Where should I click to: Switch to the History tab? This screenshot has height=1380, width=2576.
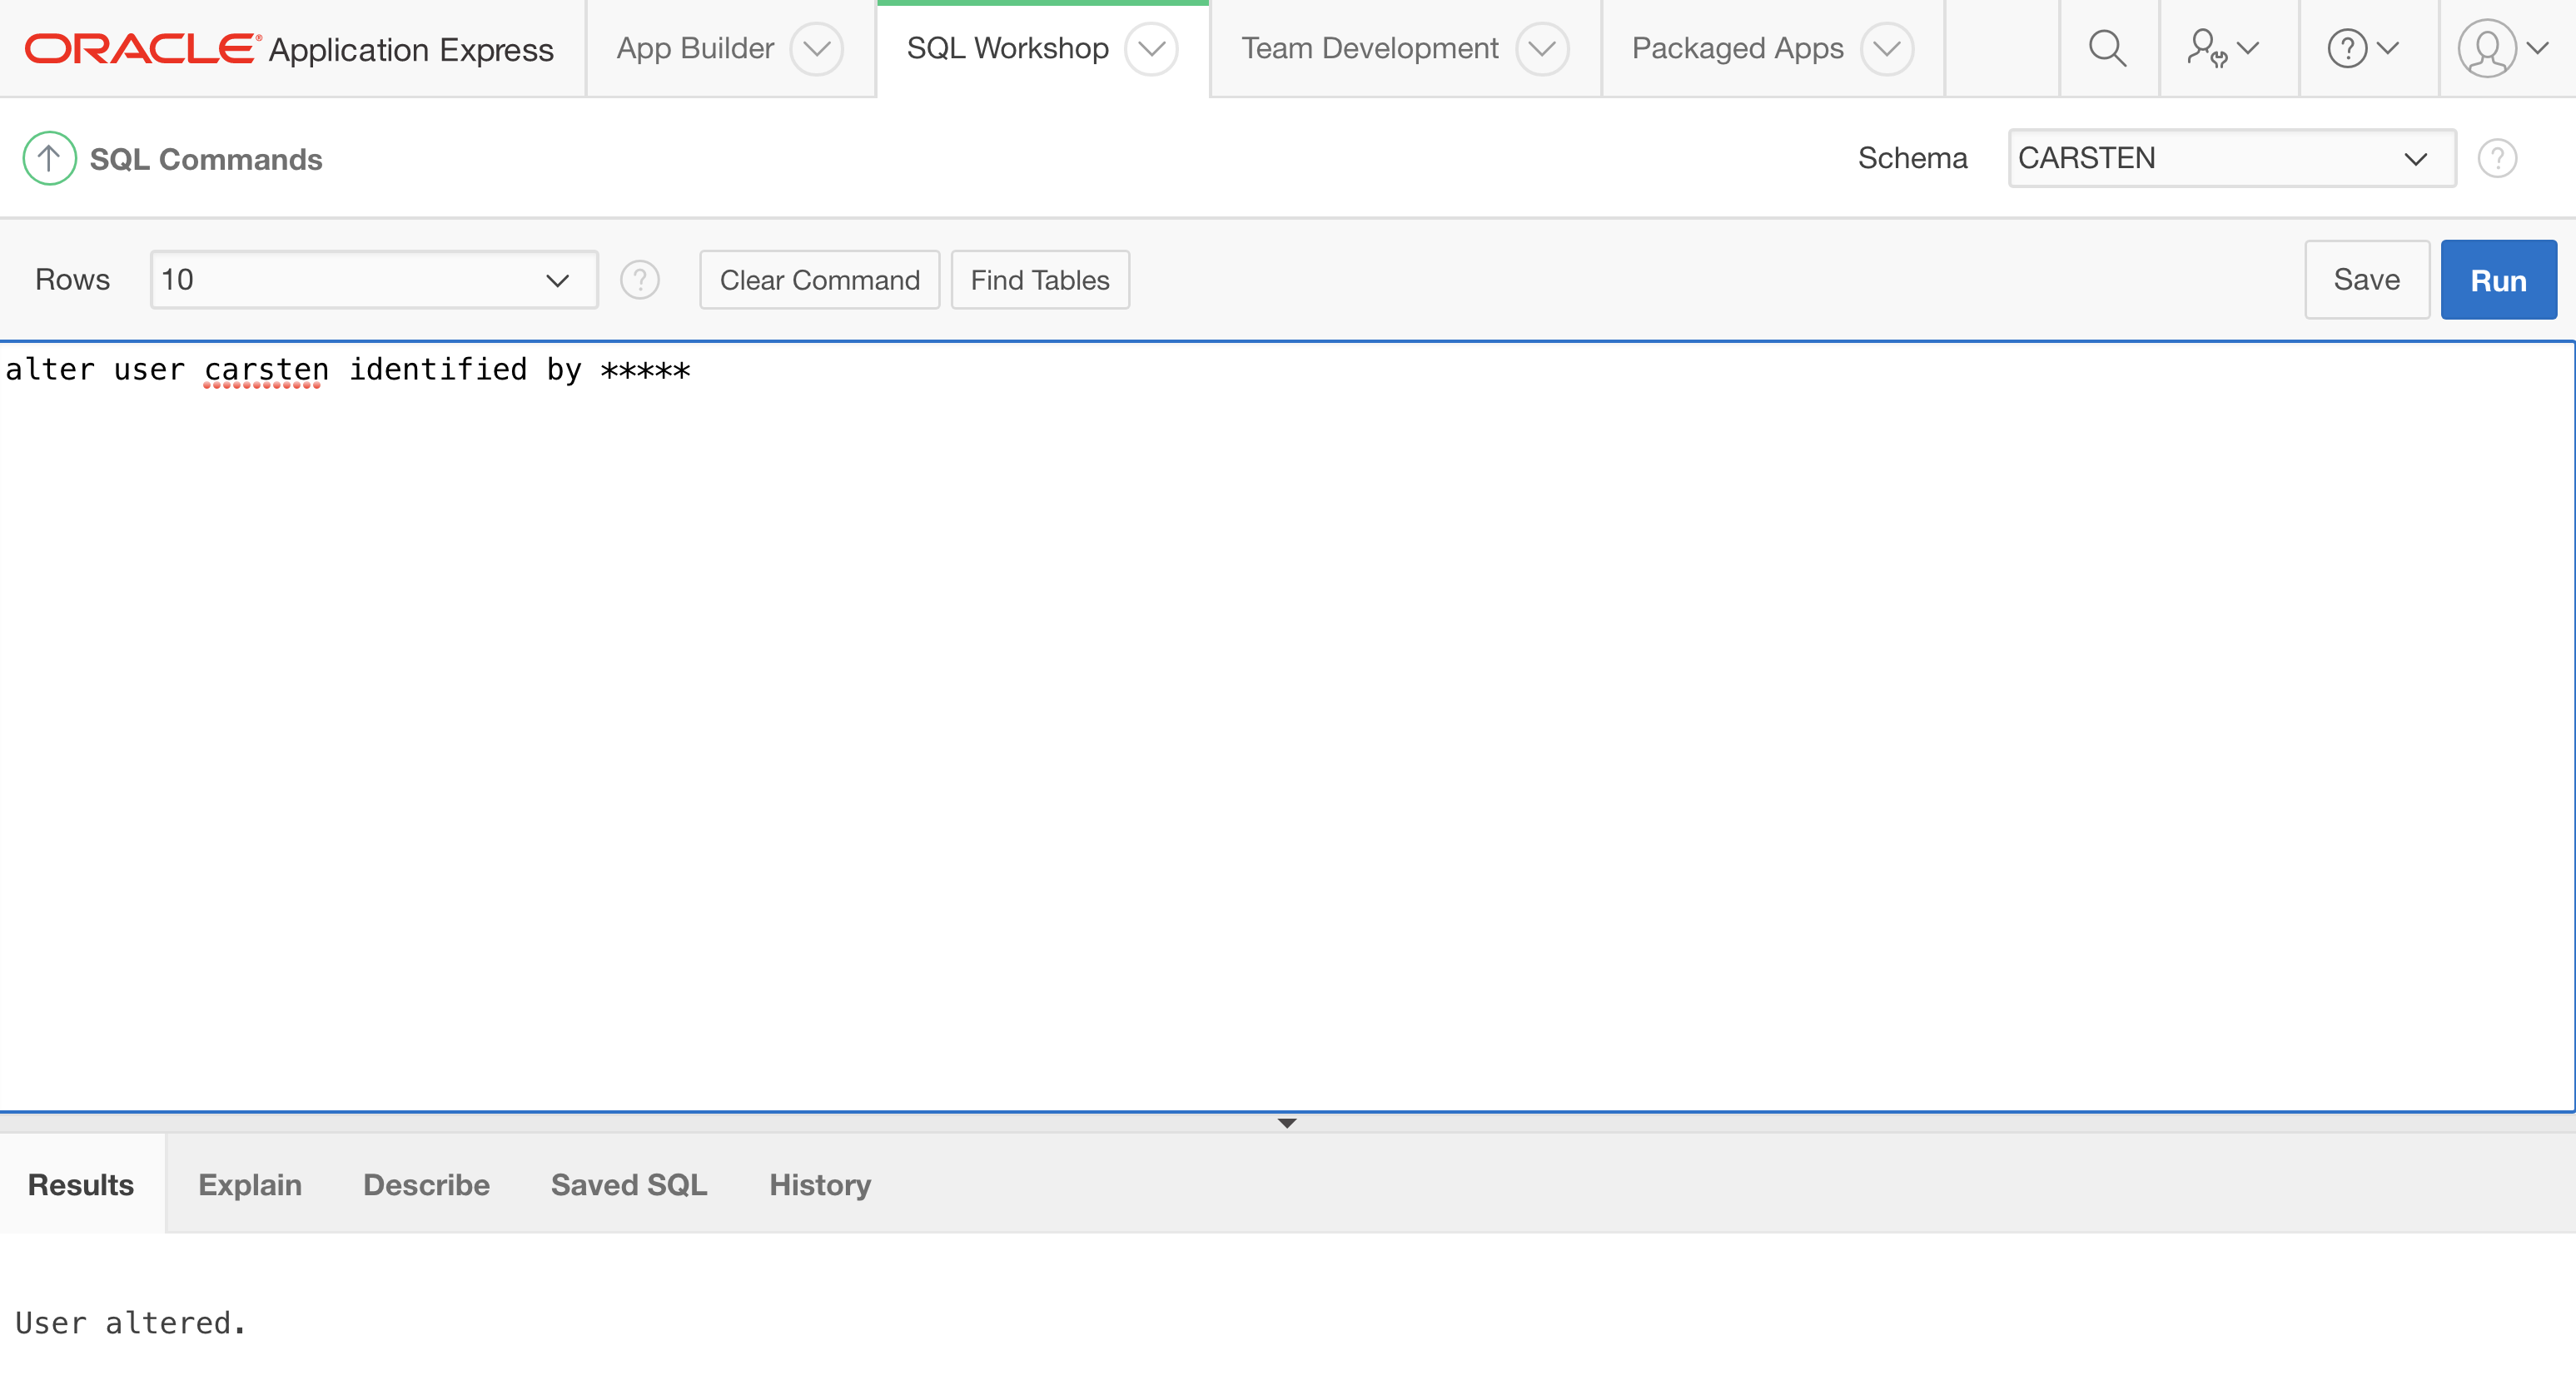coord(820,1184)
